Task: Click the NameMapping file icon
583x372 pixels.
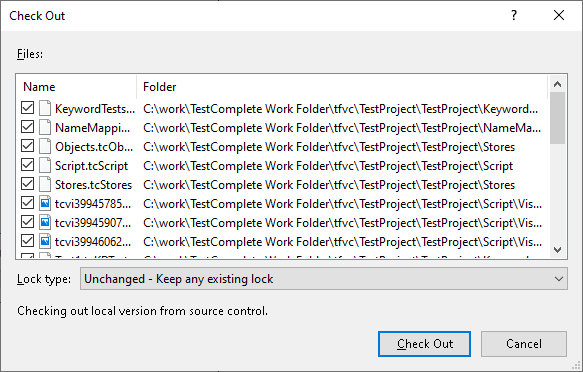Action: click(x=45, y=127)
